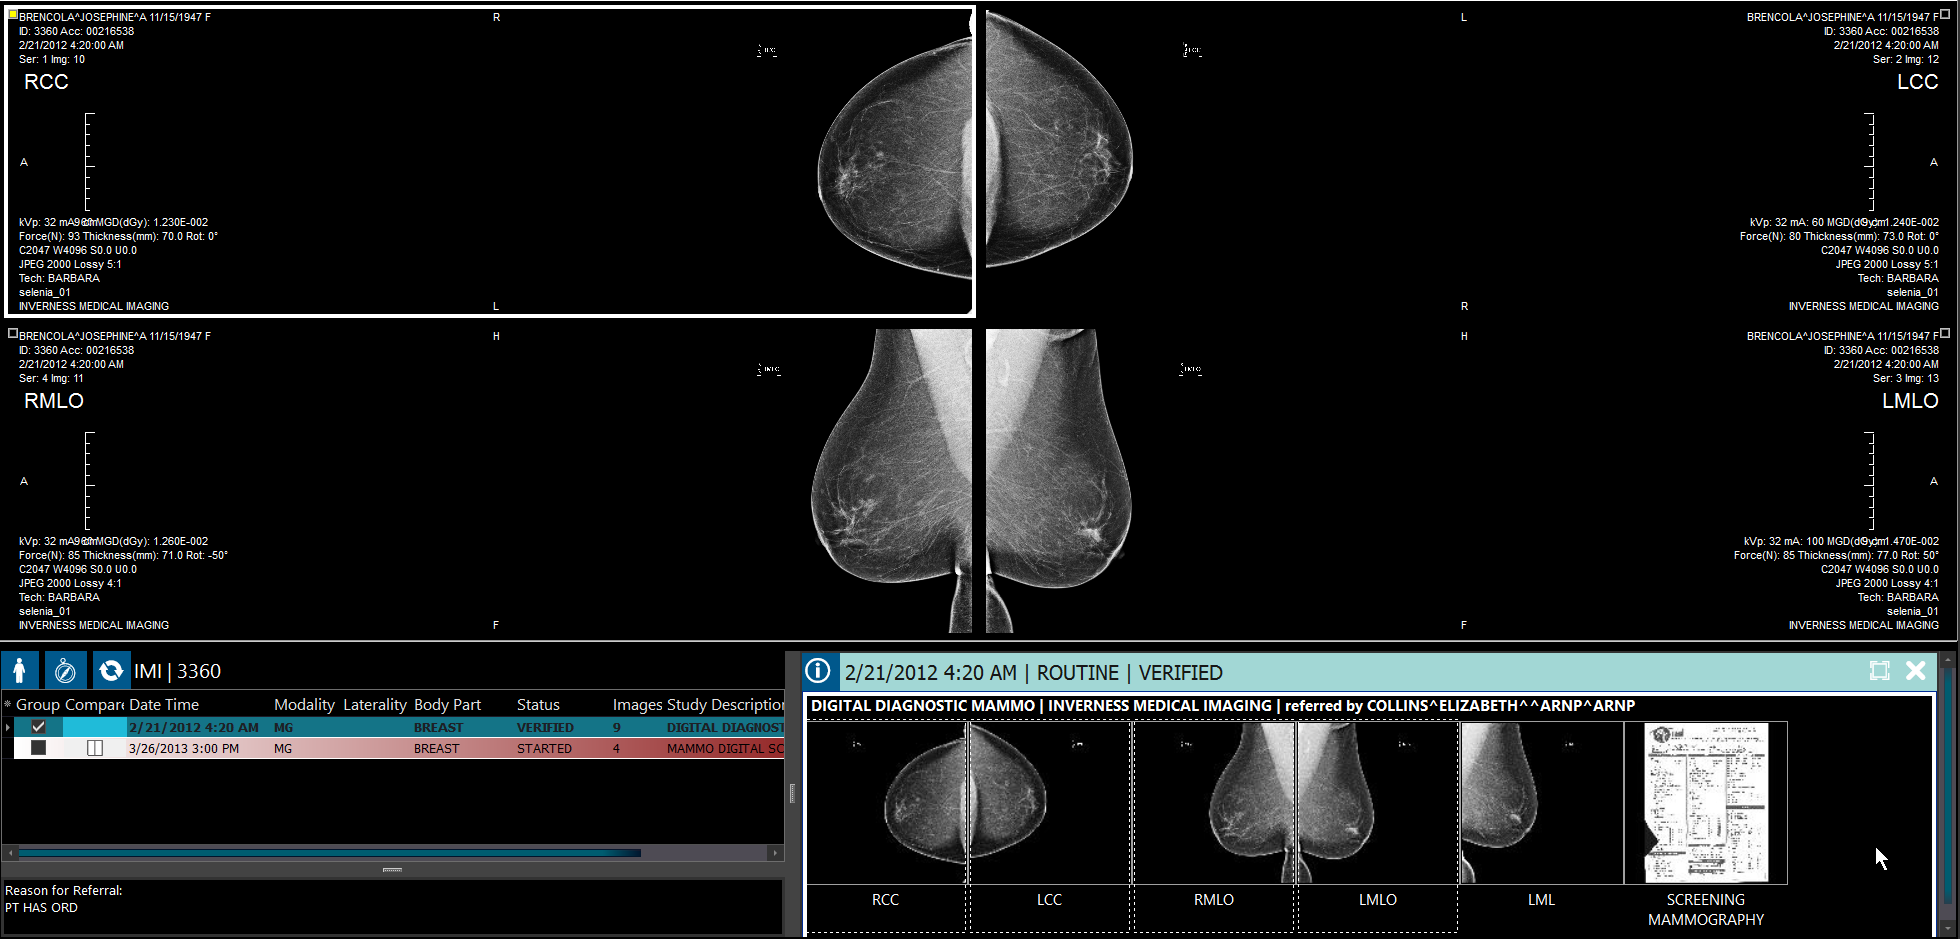The height and width of the screenshot is (939, 1960).
Task: Click right arrow of horizontal scrollbar
Action: (x=775, y=853)
